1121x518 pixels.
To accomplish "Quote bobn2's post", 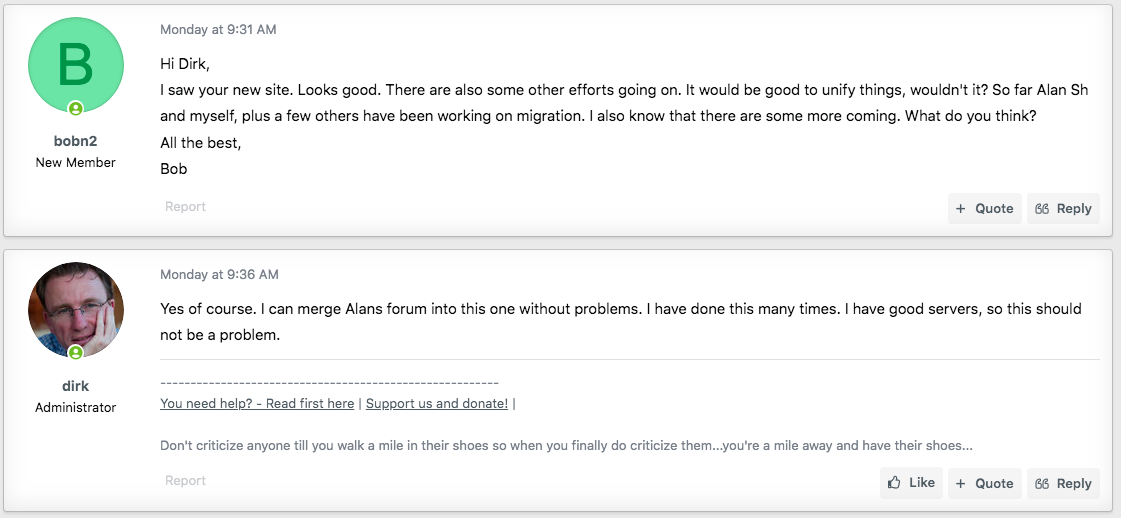I will tap(984, 209).
